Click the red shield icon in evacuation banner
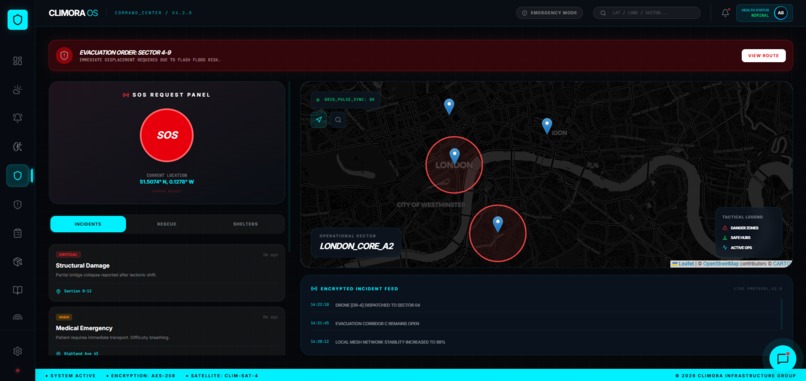Viewport: 806px width, 381px height. pos(64,56)
